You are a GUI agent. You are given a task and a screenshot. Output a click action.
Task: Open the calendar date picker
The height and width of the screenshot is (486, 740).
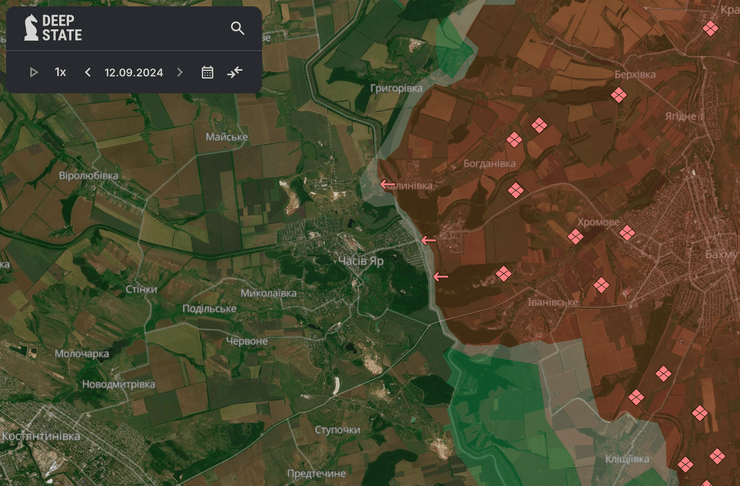tap(208, 72)
